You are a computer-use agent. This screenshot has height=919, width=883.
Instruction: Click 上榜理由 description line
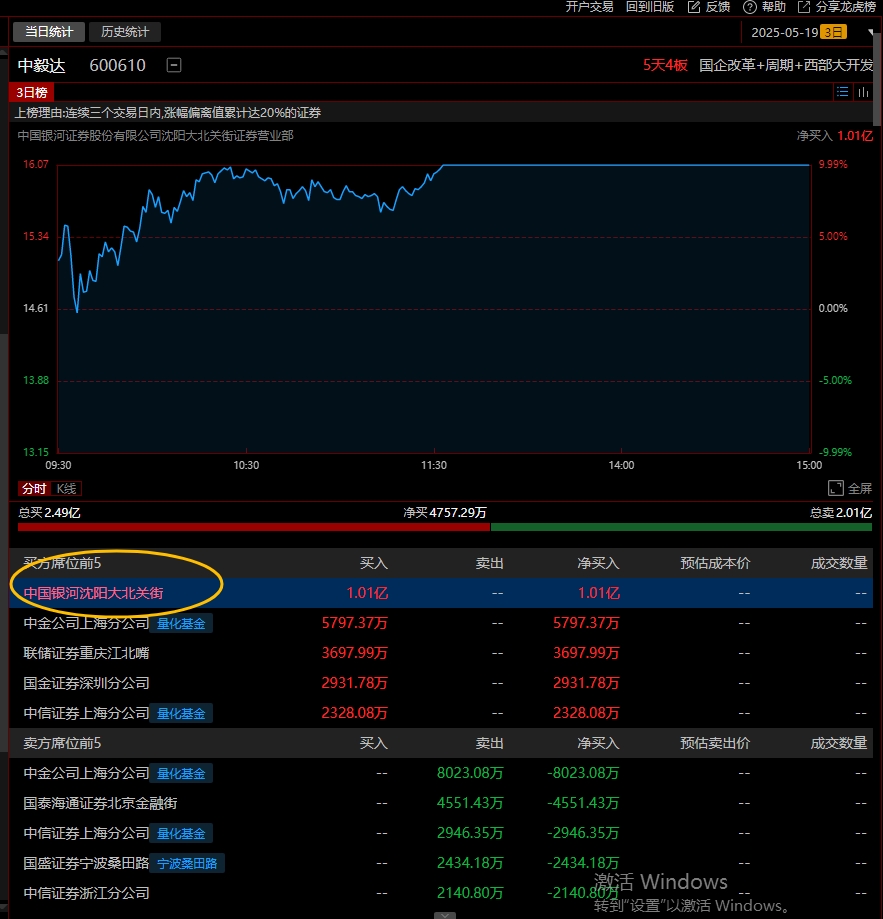[168, 113]
